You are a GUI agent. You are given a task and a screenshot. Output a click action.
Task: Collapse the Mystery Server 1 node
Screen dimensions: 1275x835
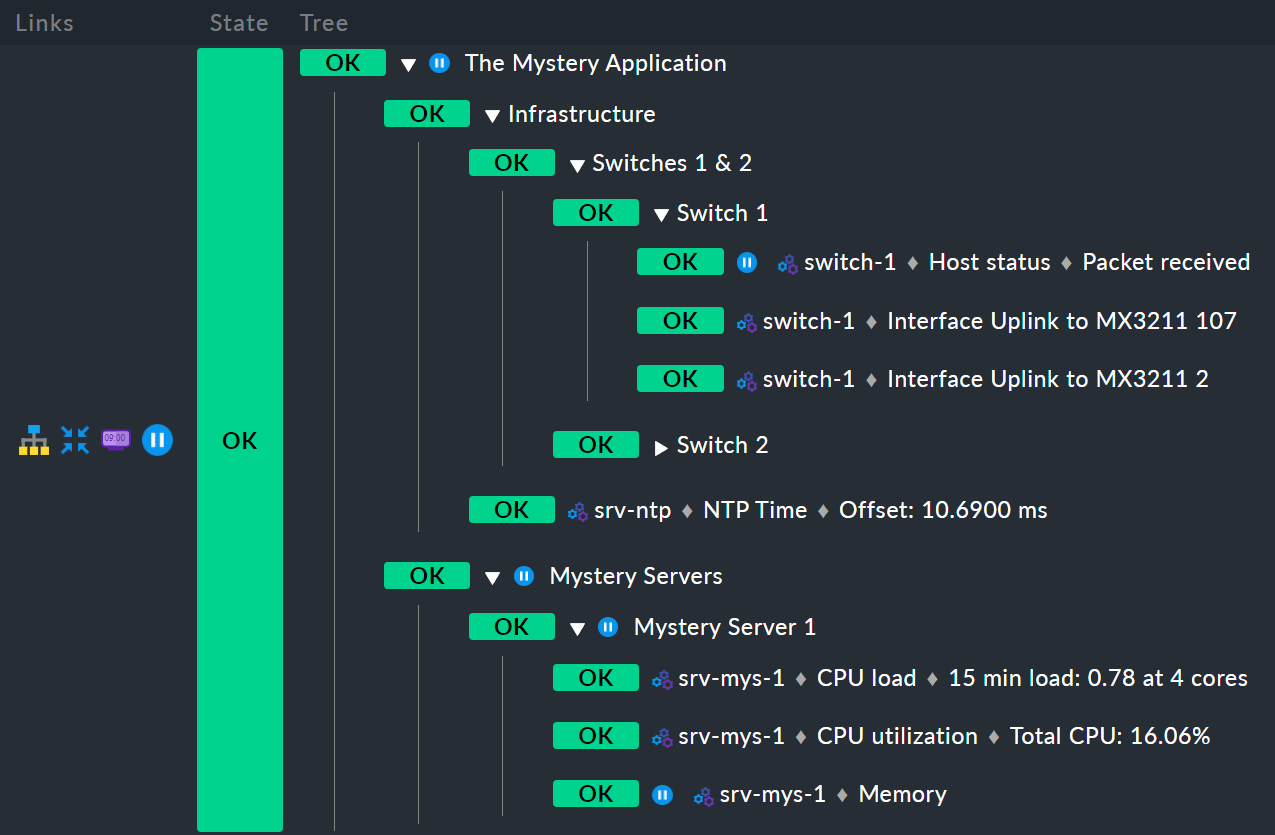point(576,628)
